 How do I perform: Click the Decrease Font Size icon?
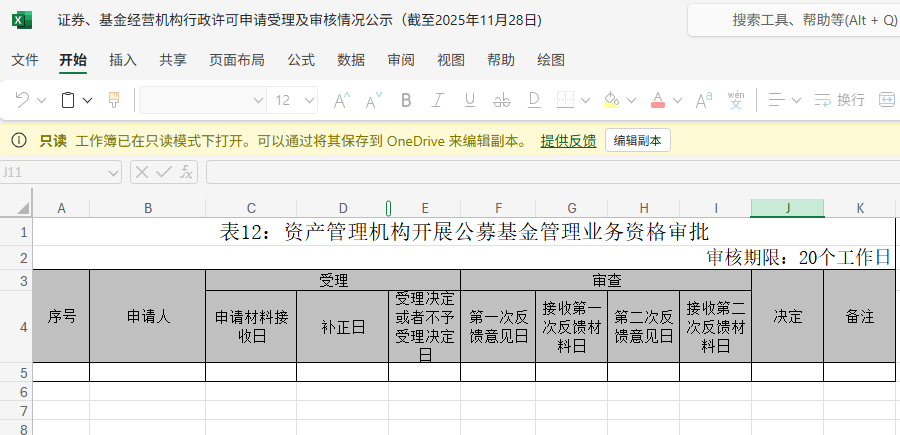373,100
